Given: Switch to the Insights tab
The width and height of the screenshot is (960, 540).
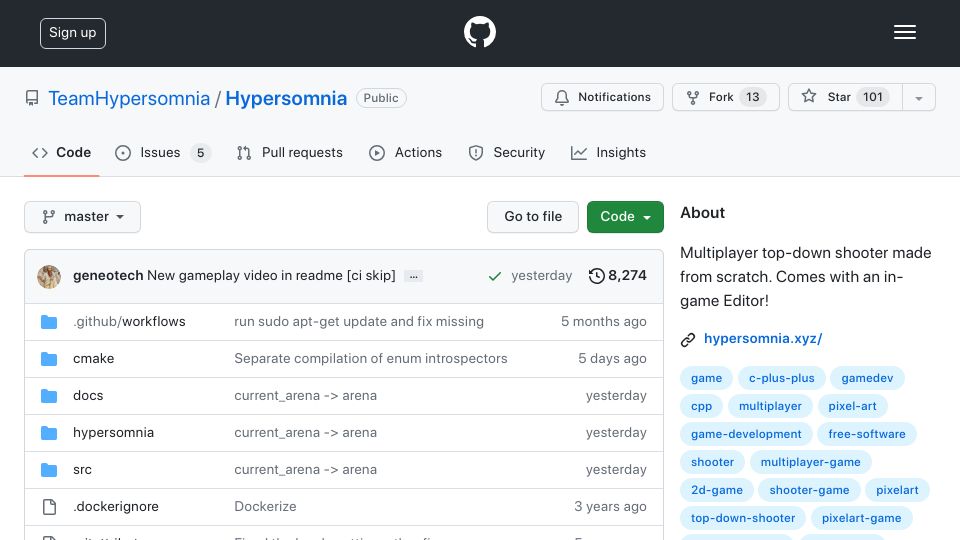Looking at the screenshot, I should coord(608,152).
